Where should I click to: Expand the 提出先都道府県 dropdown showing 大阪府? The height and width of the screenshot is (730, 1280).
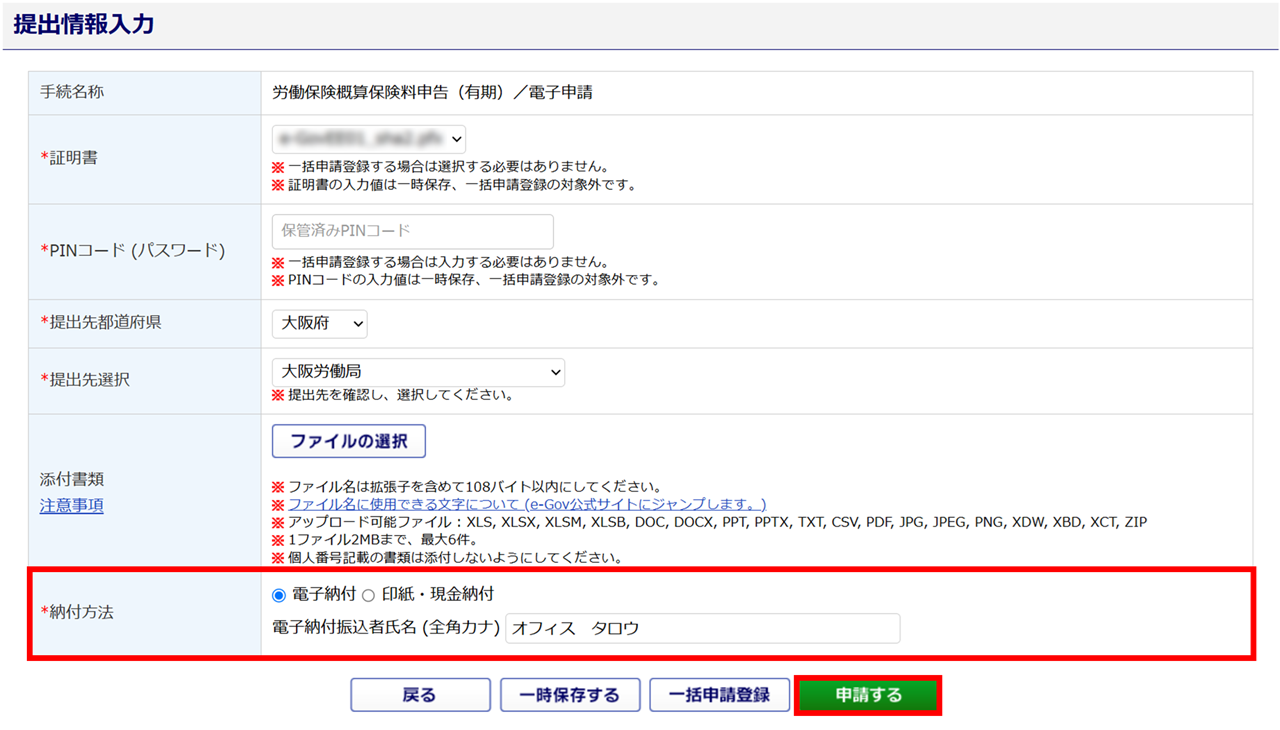click(x=319, y=323)
